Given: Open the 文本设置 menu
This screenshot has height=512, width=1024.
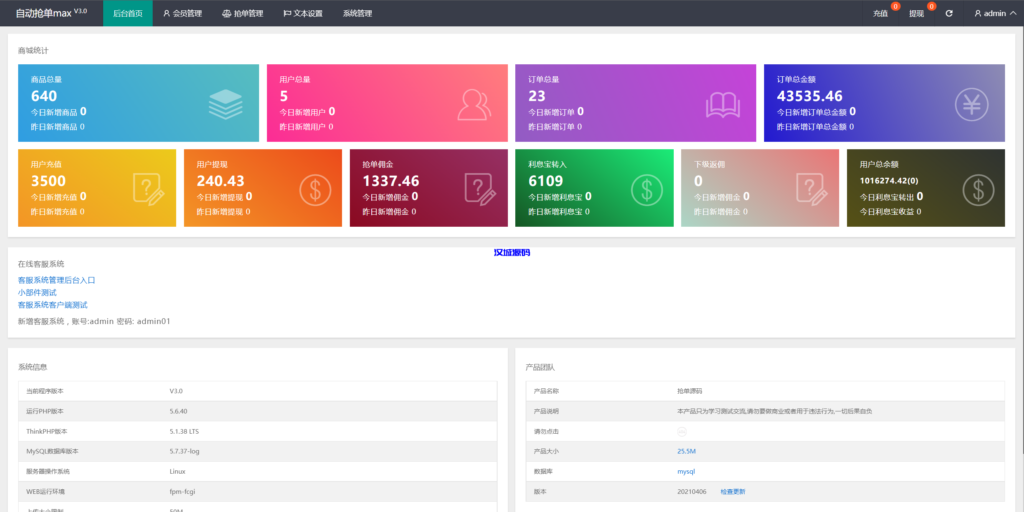Looking at the screenshot, I should point(303,13).
